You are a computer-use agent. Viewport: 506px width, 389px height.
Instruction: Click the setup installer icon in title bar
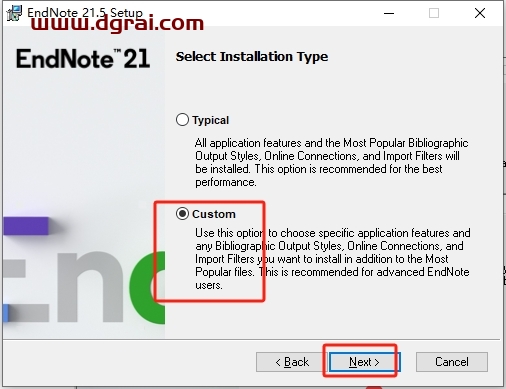14,13
